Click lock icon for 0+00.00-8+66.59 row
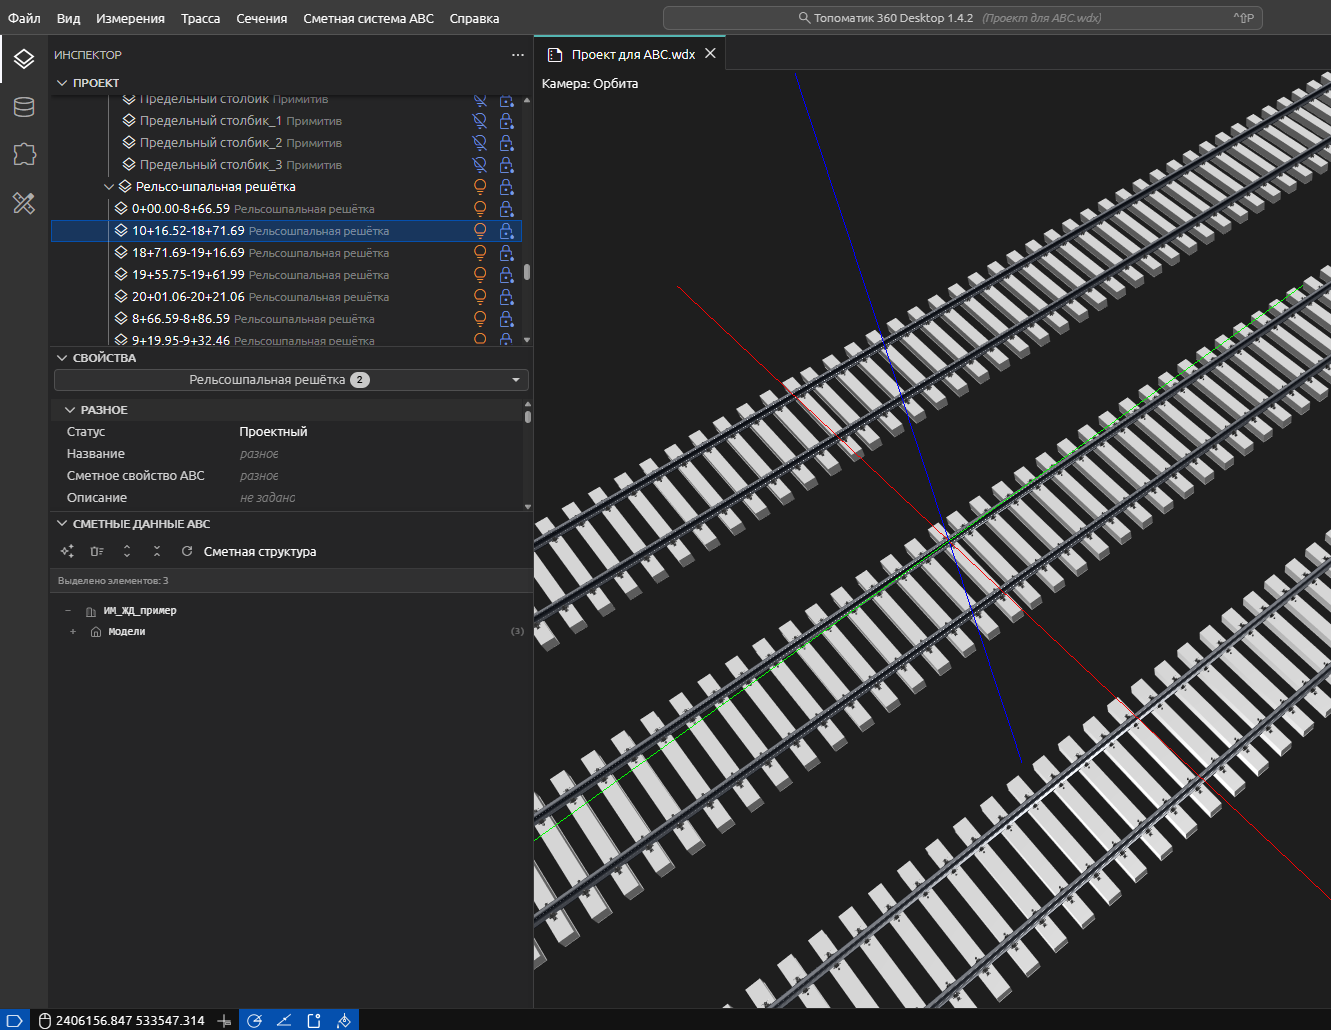Image resolution: width=1331 pixels, height=1030 pixels. pos(506,209)
